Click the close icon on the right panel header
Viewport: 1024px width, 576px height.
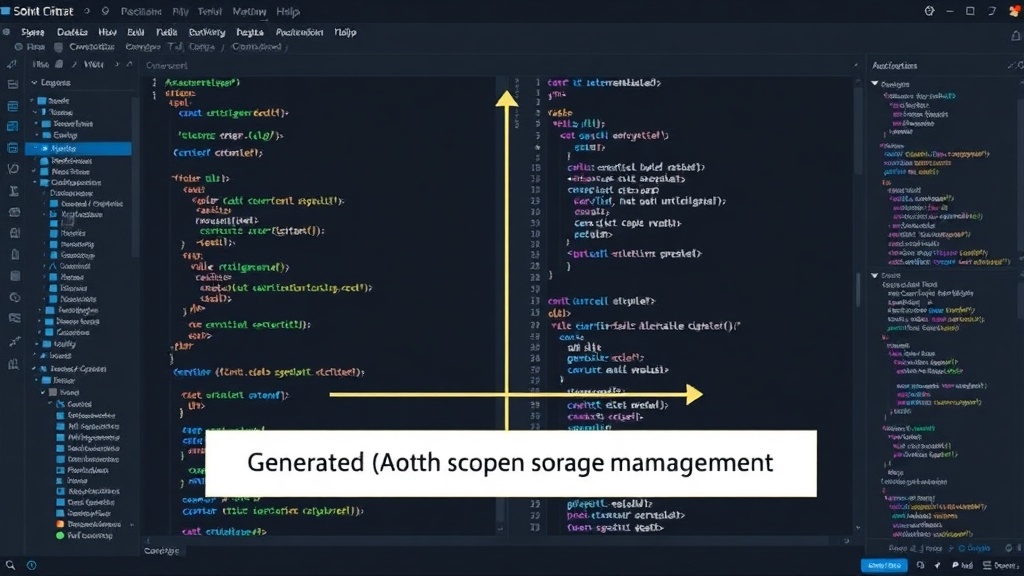tap(1013, 65)
